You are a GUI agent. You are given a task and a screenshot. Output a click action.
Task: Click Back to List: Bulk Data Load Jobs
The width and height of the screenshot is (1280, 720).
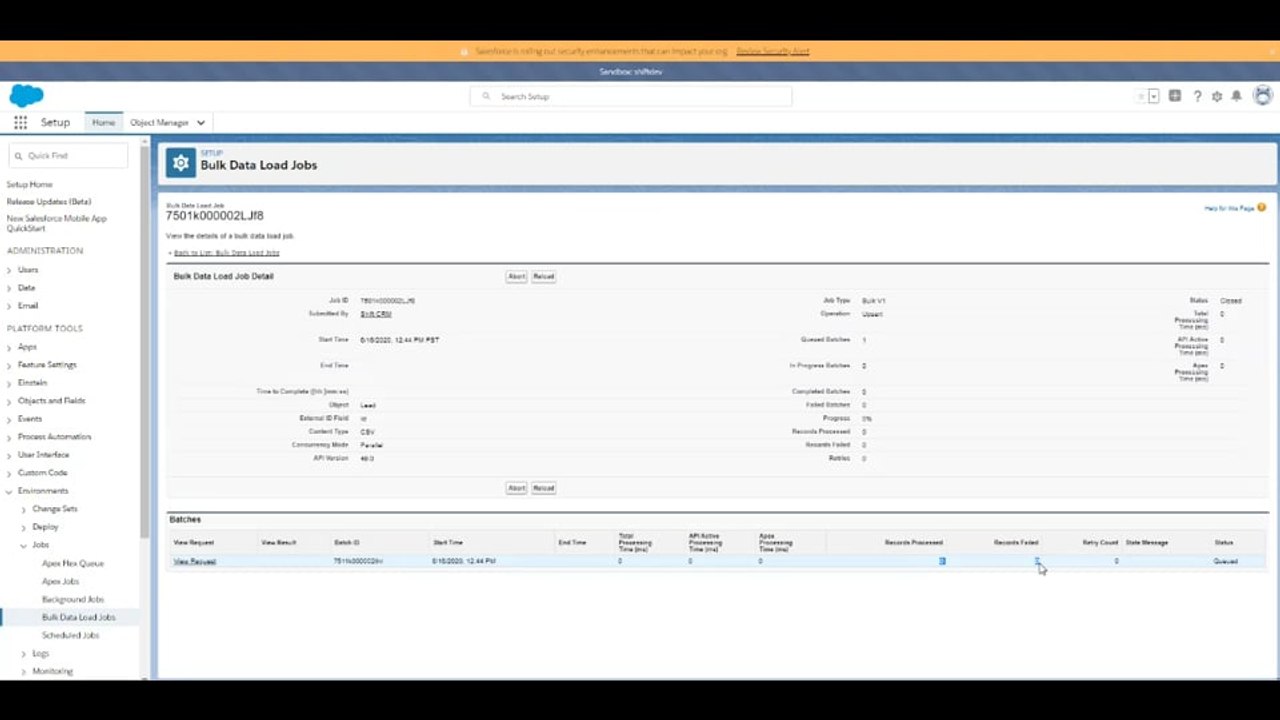(226, 253)
